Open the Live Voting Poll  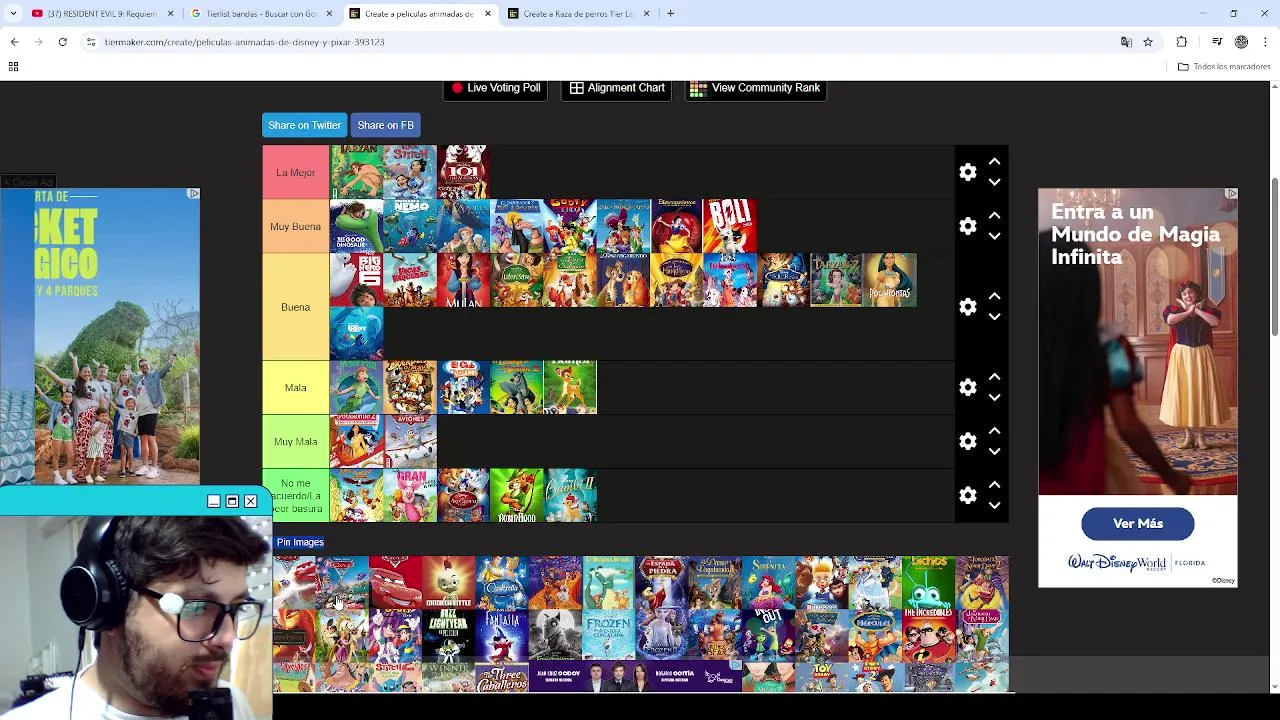[x=495, y=88]
